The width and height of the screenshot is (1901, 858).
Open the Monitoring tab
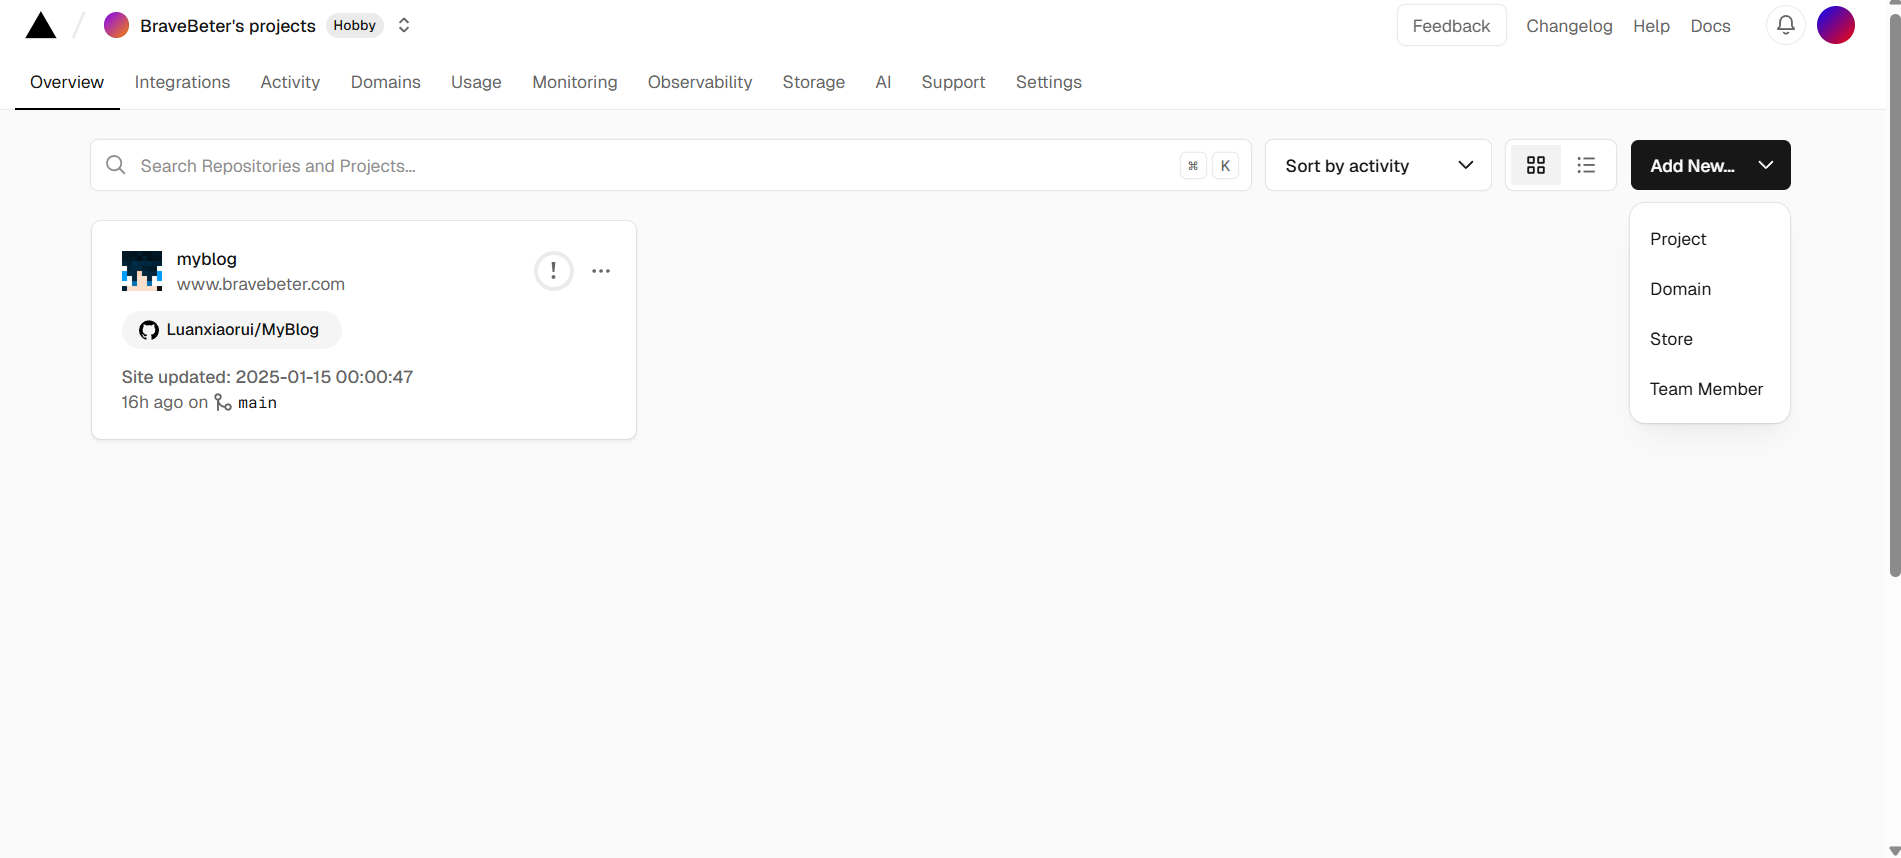click(x=575, y=82)
